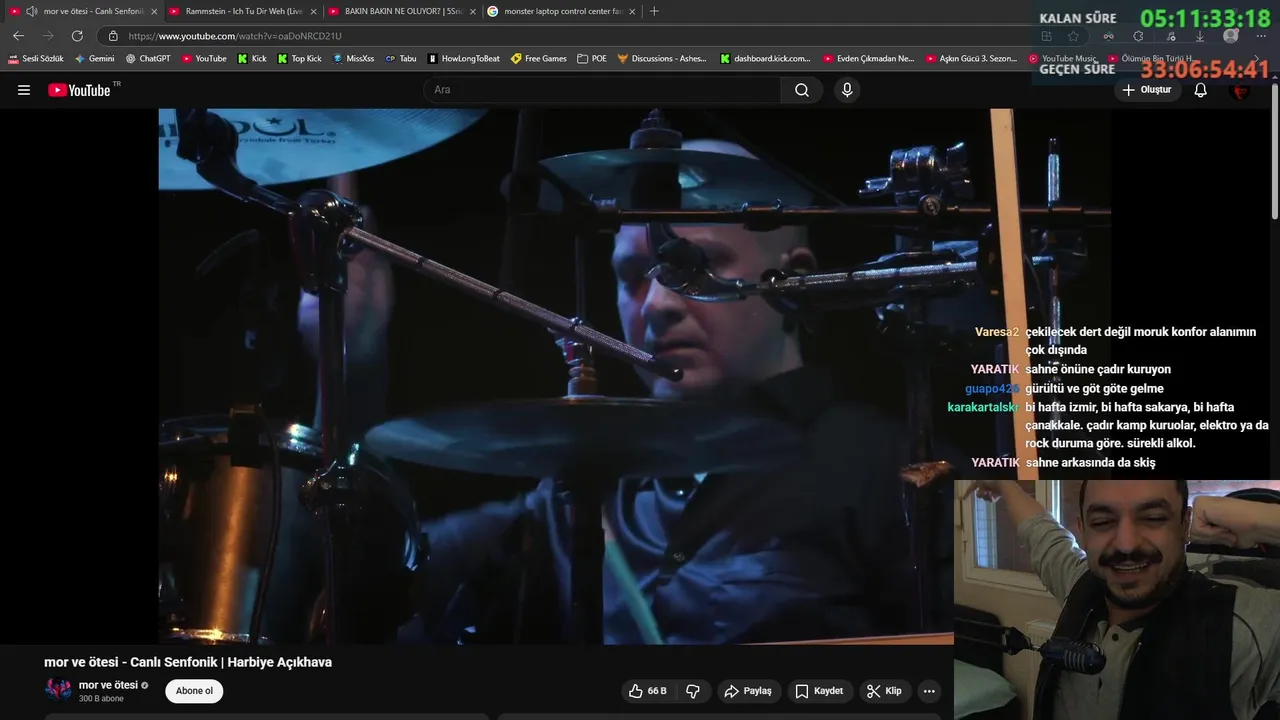Mute the tab via speaker icon on first tab
The image size is (1280, 720).
[31, 11]
